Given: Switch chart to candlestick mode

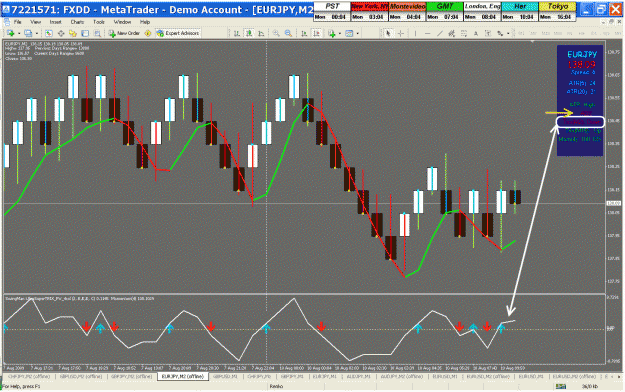Looking at the screenshot, I should point(249,33).
